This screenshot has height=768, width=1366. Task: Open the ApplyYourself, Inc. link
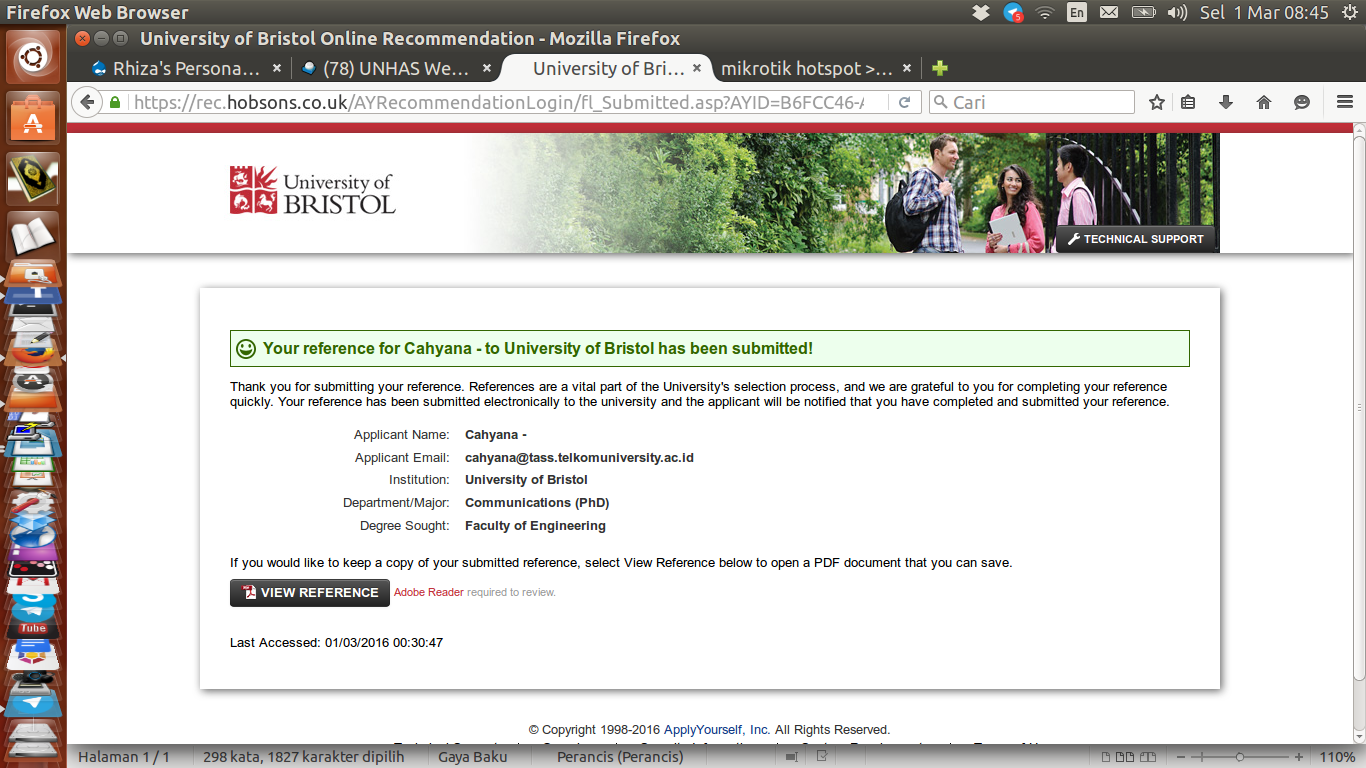point(718,730)
